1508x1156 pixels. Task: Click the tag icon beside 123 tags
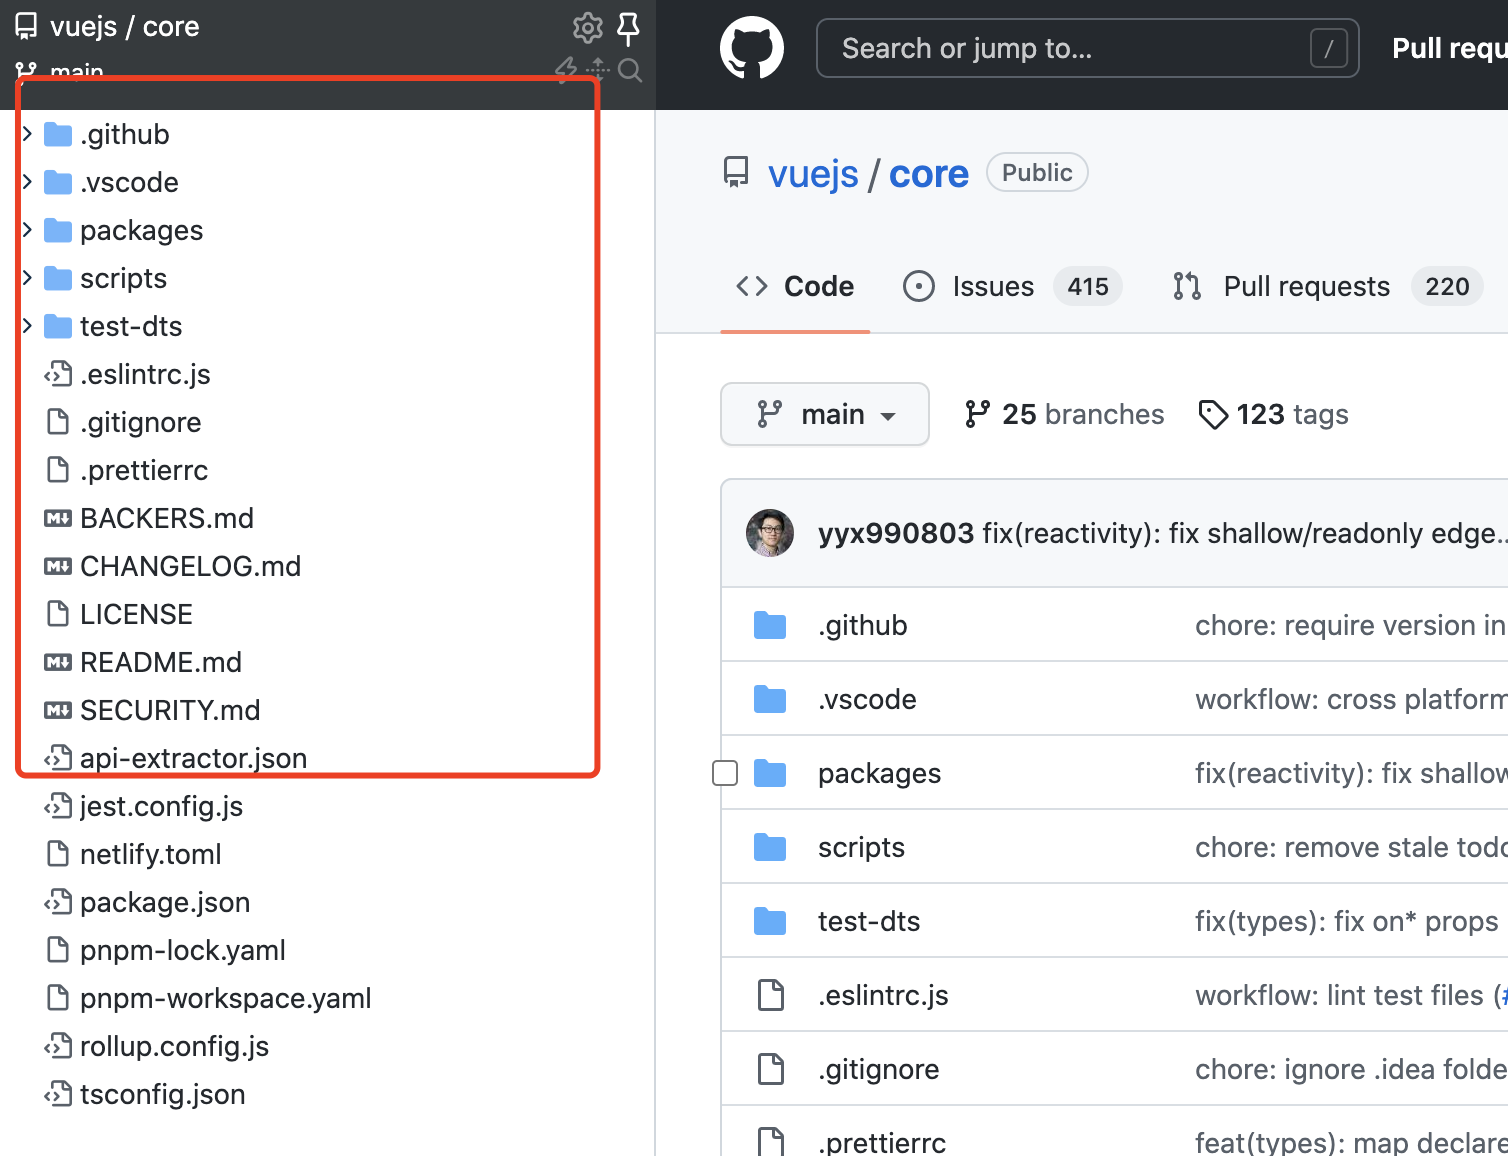tap(1213, 414)
